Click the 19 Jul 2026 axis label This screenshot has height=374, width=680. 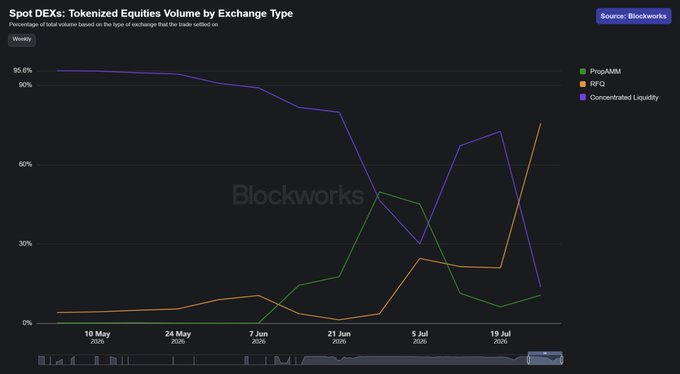500,337
